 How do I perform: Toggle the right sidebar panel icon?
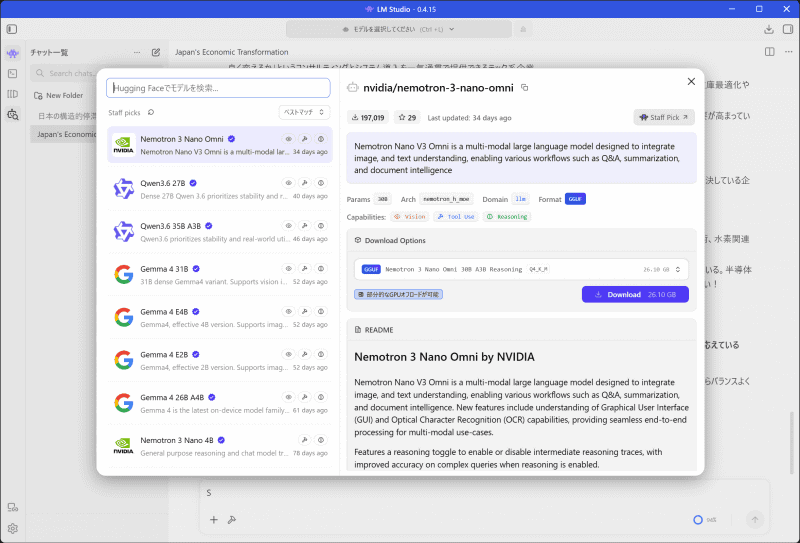(x=788, y=29)
